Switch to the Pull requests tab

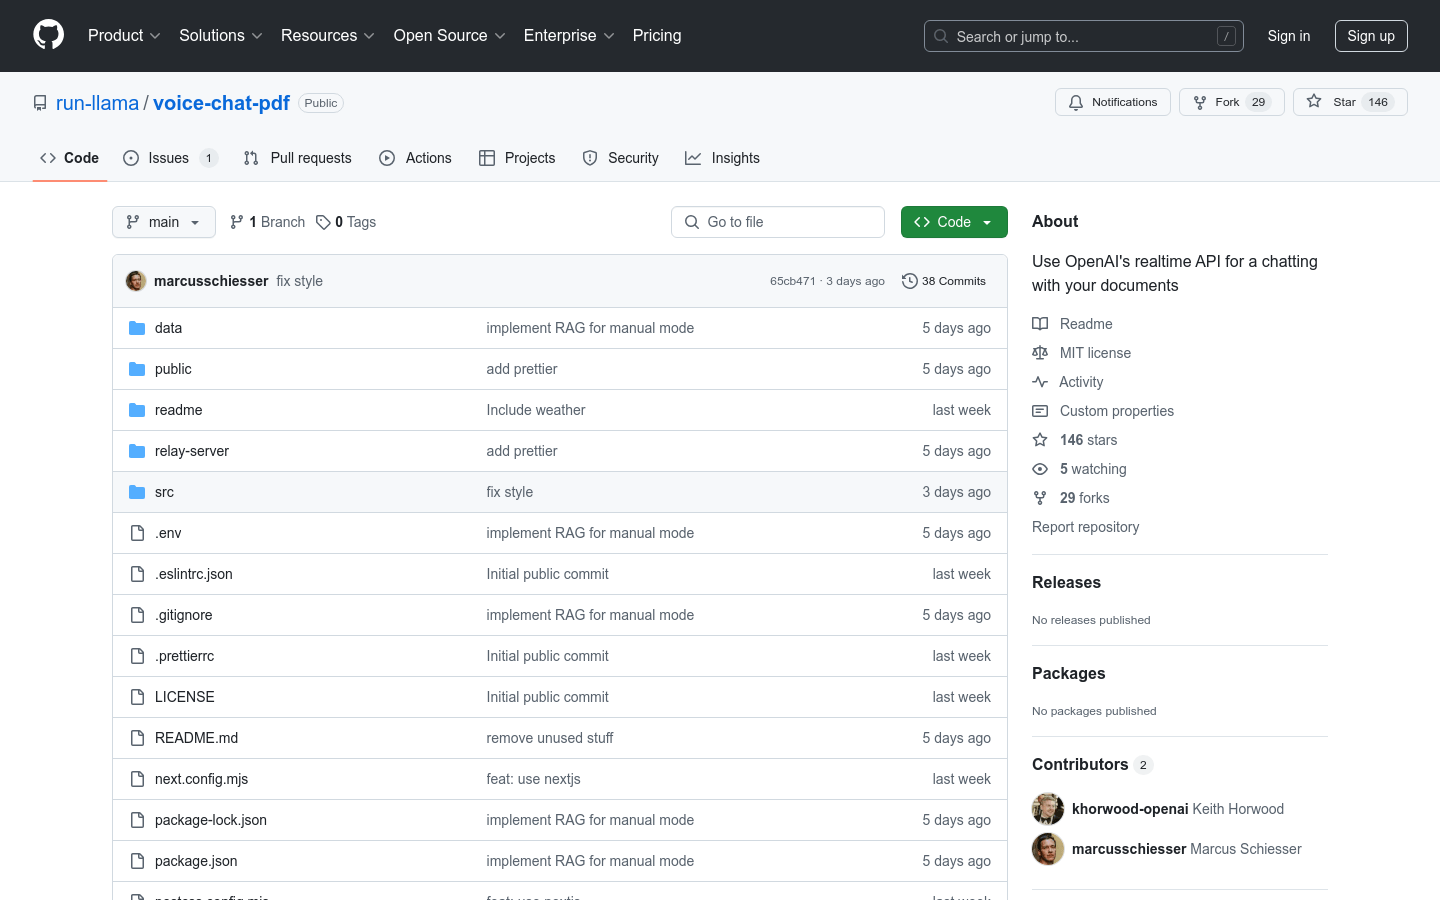(298, 158)
